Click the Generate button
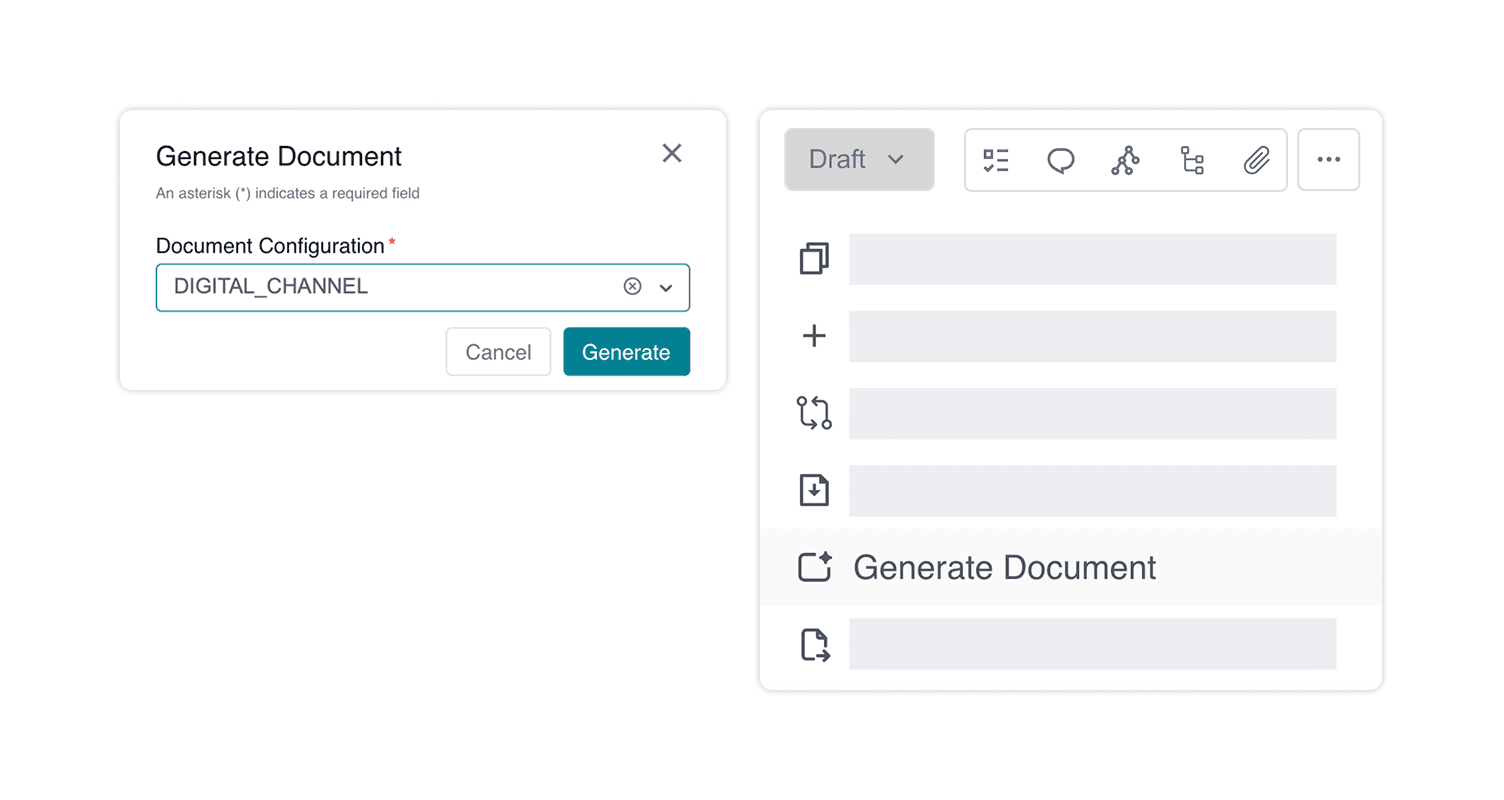 pyautogui.click(x=626, y=352)
